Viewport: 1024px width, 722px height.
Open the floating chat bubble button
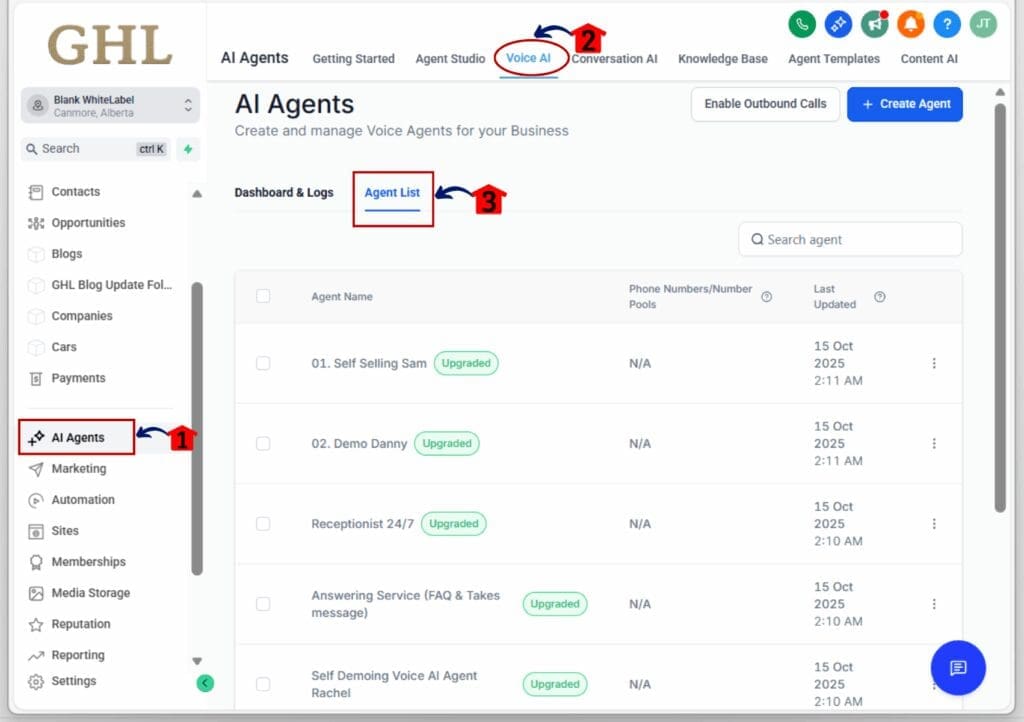(x=957, y=668)
